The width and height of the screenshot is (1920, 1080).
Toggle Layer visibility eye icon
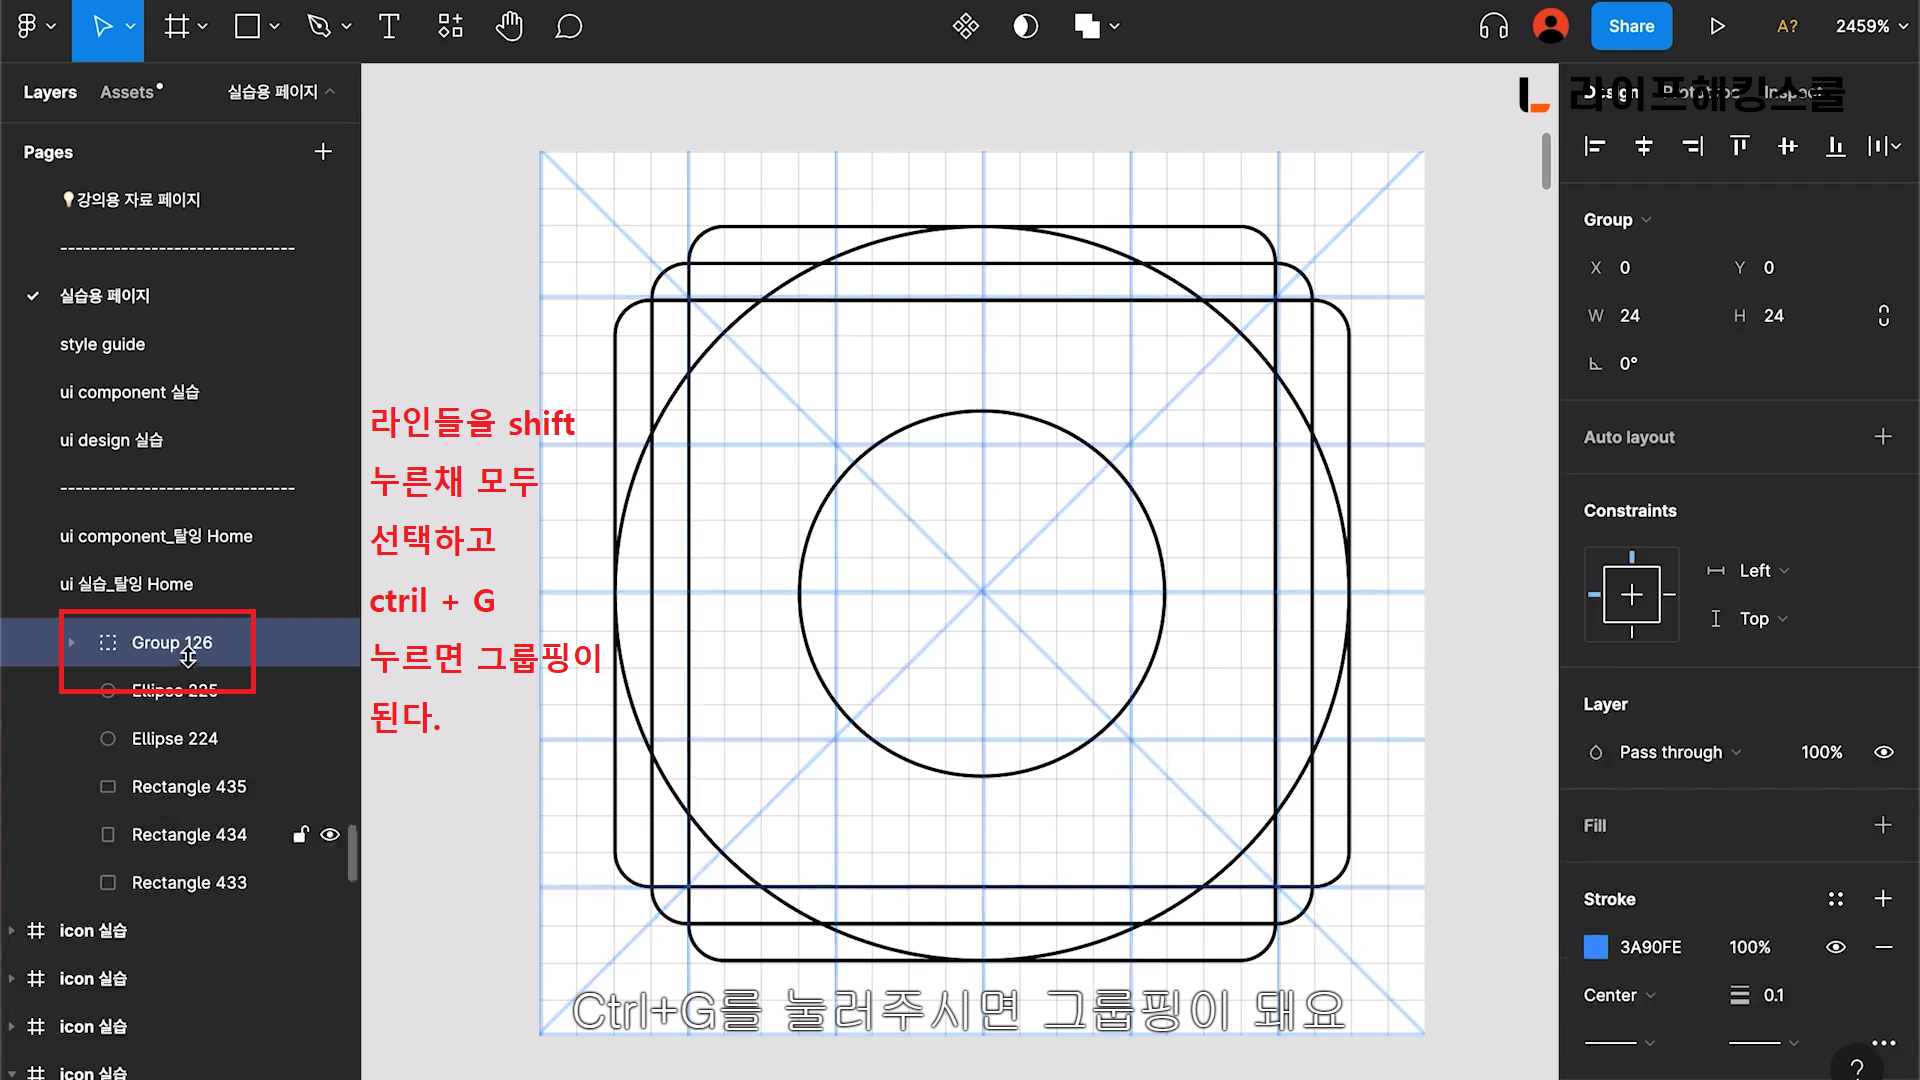coord(1883,752)
